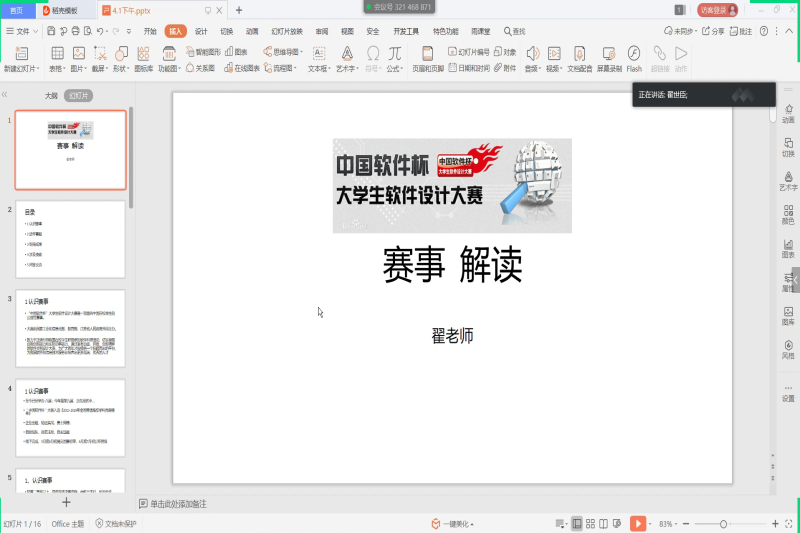Click the 附件 attachment paperclip button

coord(505,68)
